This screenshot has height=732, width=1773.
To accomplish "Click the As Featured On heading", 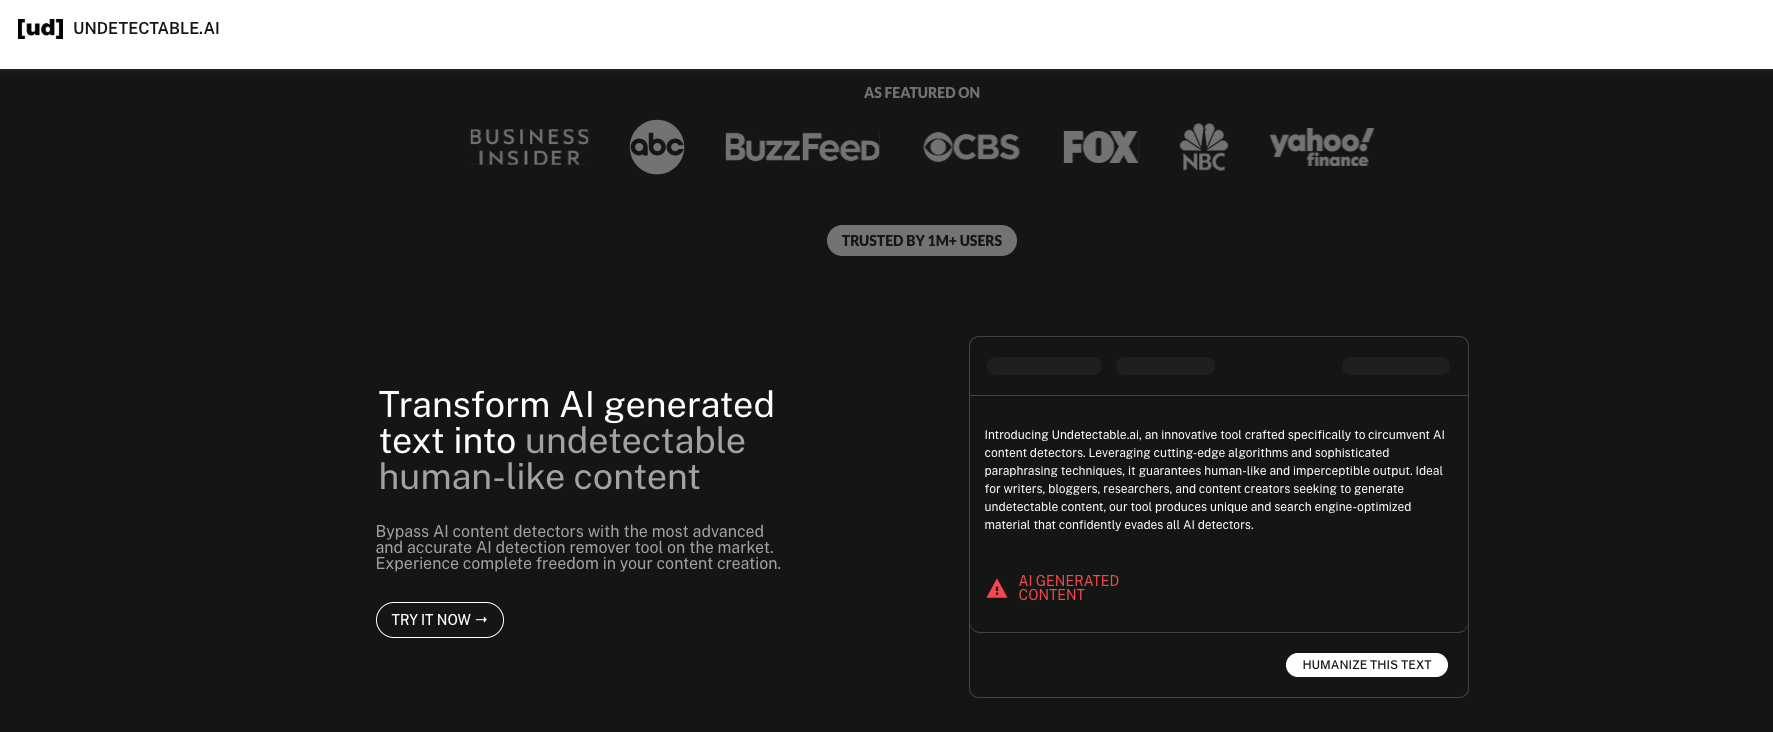I will 921,93.
